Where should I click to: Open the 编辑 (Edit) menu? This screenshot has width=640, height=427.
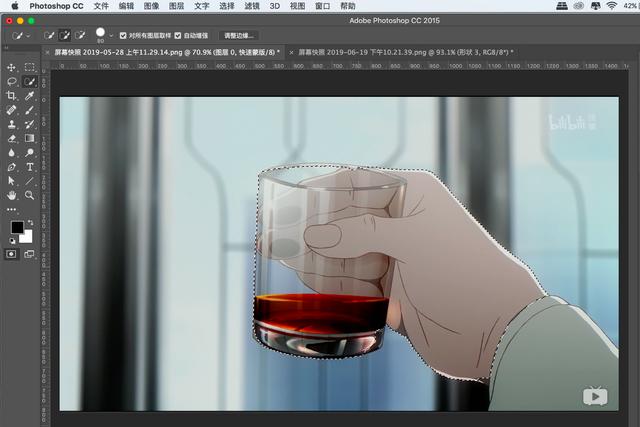126,6
